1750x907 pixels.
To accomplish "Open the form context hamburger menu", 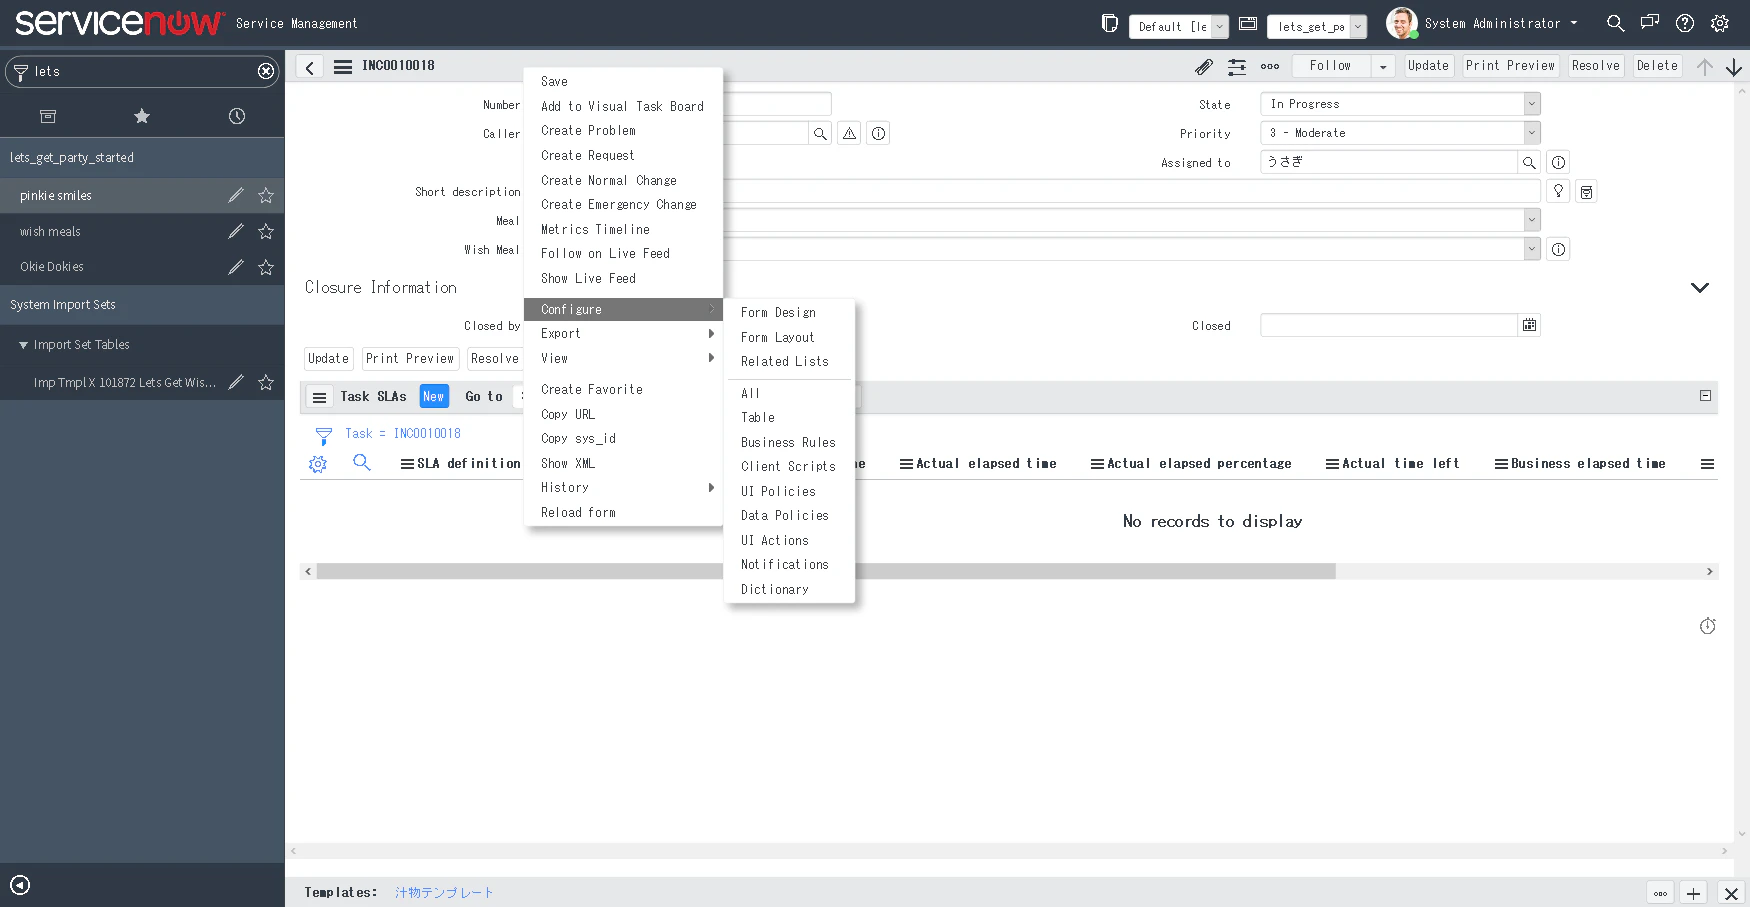I will [343, 67].
